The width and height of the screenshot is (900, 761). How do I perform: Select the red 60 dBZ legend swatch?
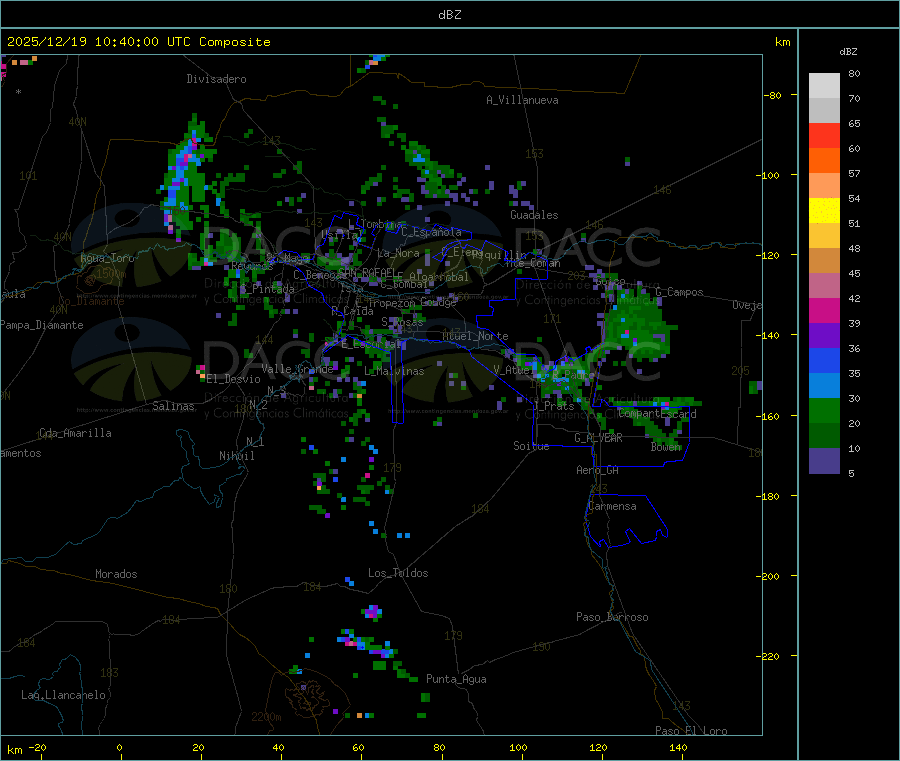(824, 135)
